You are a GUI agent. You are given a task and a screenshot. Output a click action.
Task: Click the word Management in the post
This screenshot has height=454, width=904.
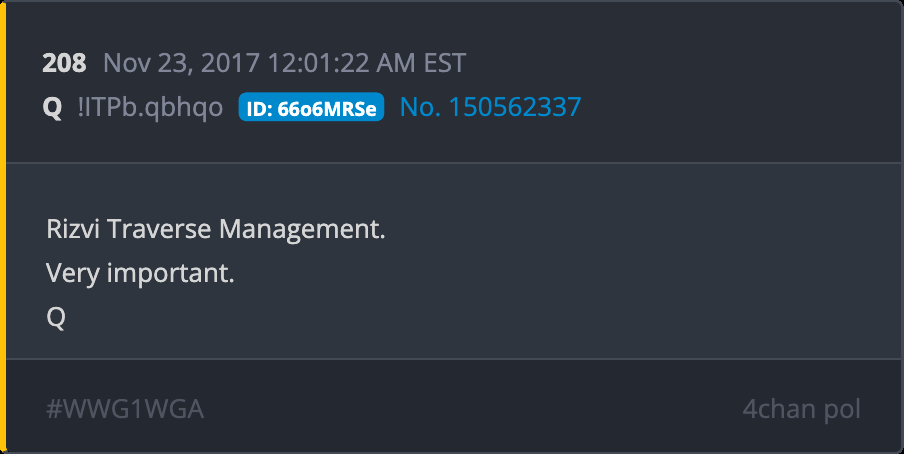(302, 230)
